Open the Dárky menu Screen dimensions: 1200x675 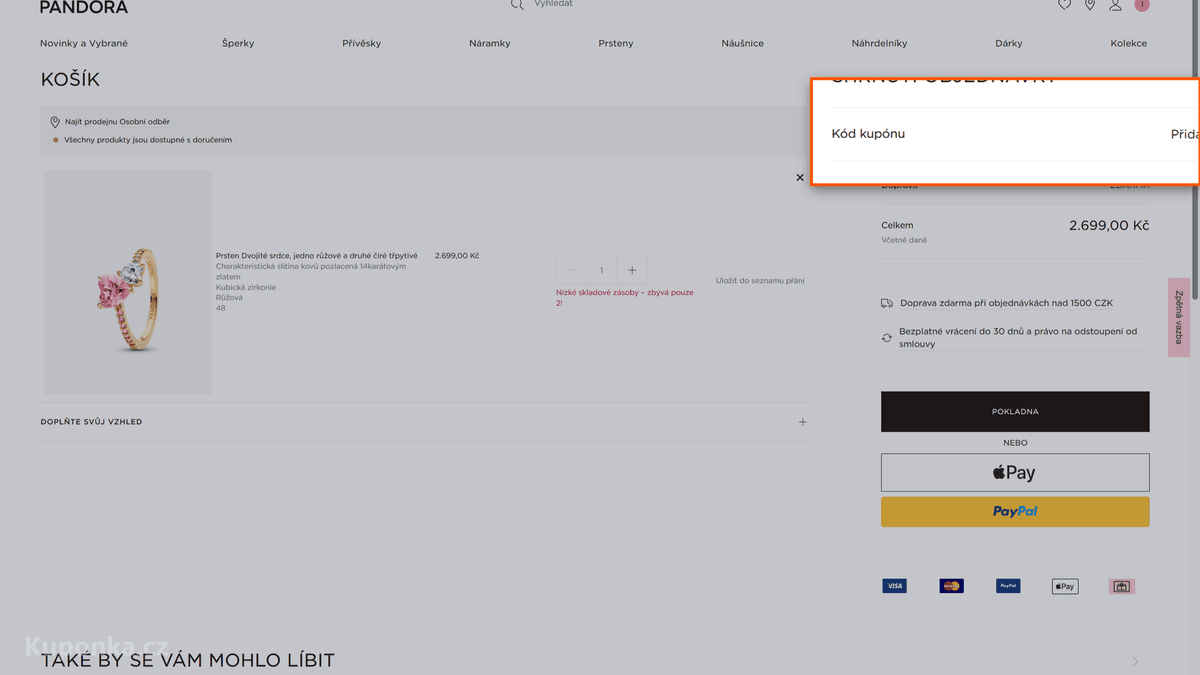(1009, 43)
